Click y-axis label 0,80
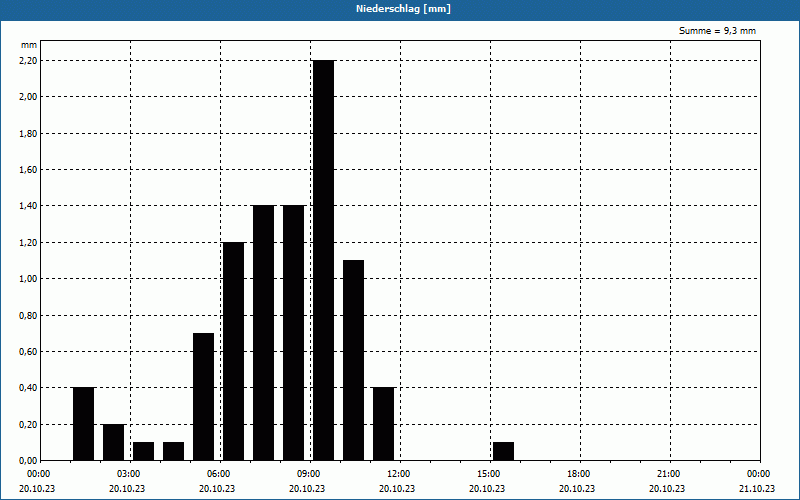Screen dimensions: 800x500 pyautogui.click(x=28, y=316)
